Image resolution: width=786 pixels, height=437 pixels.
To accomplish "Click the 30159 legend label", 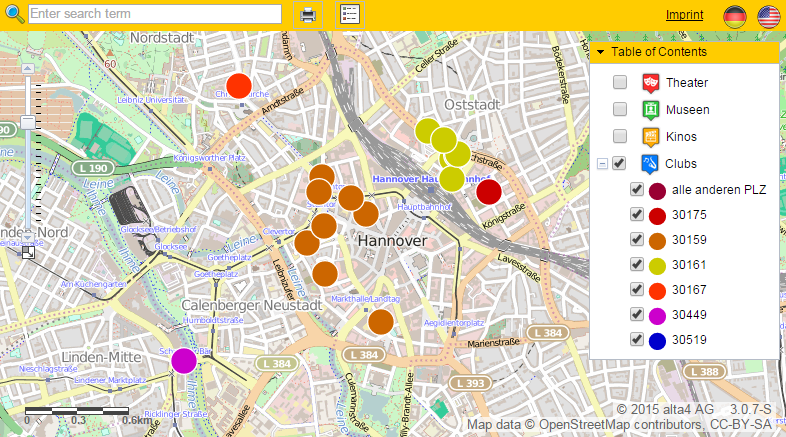I will pos(689,240).
